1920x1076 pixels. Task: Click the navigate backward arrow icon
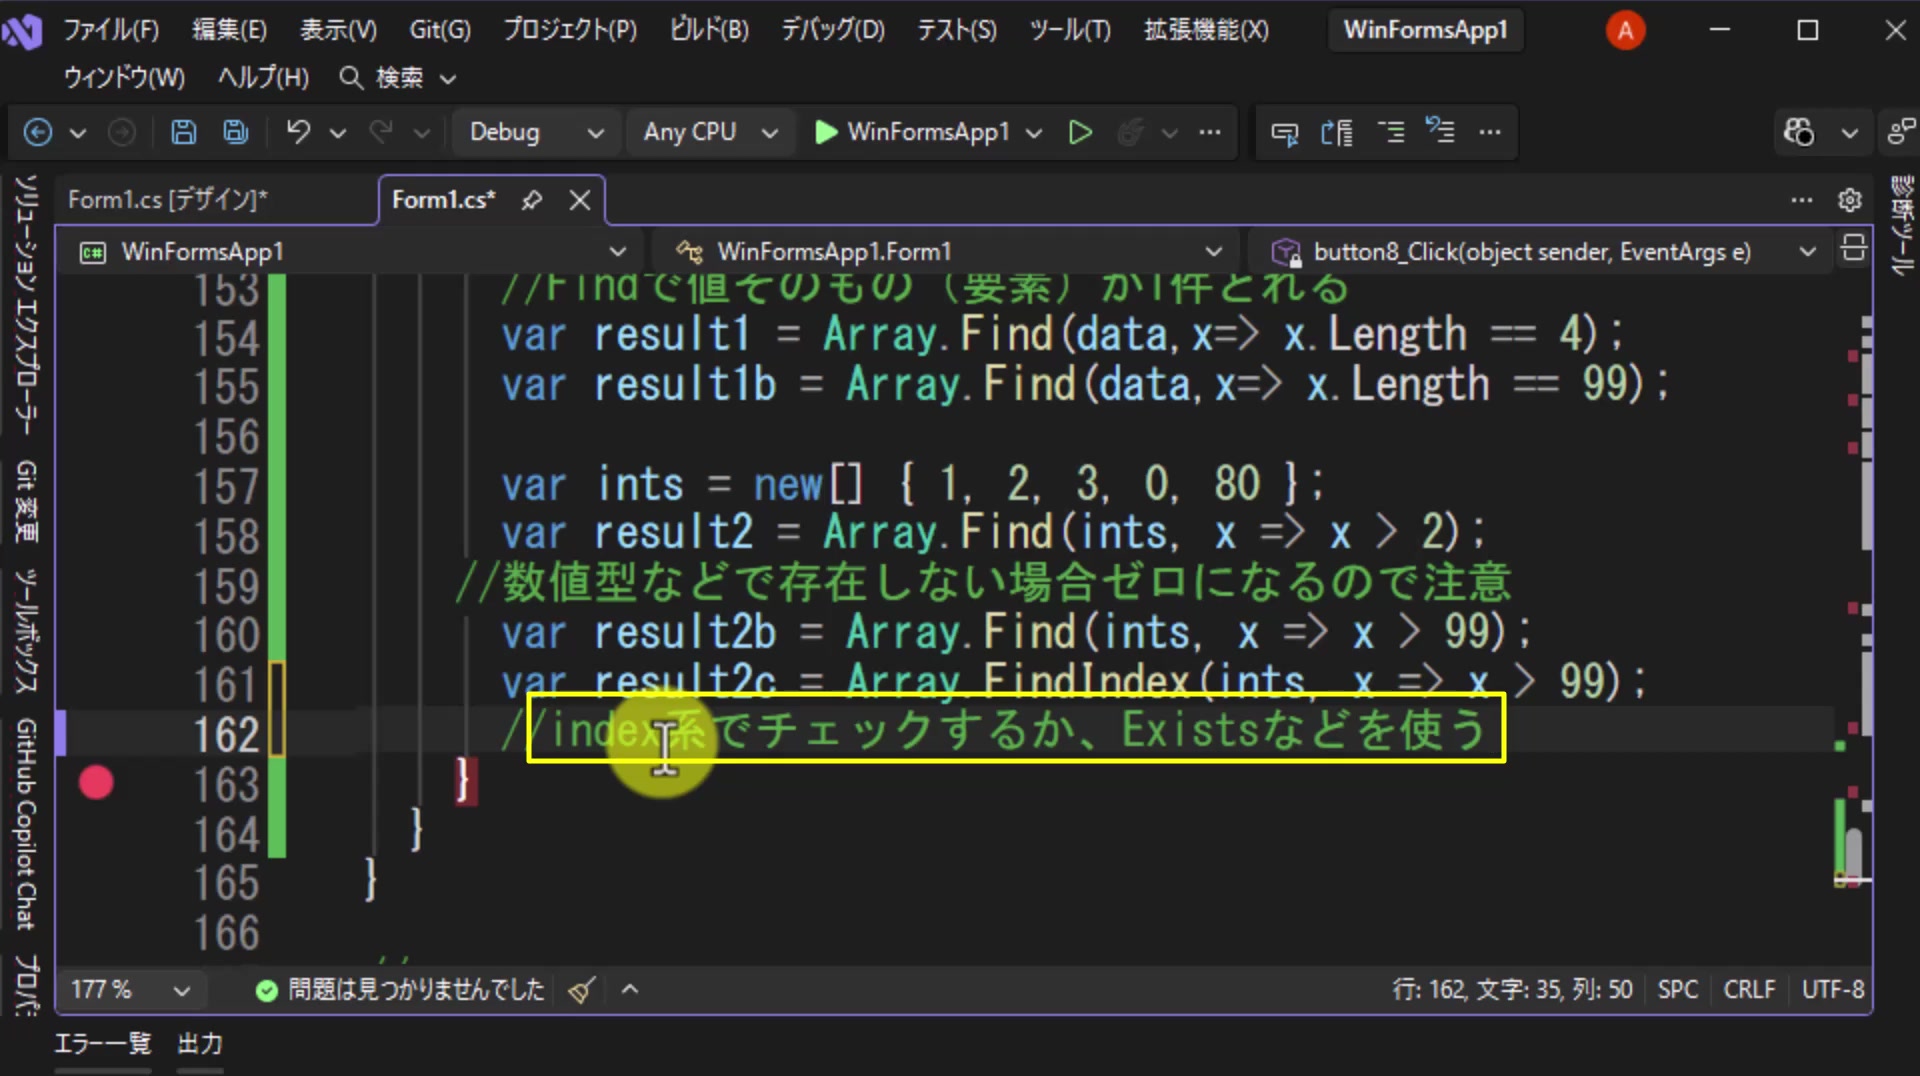click(38, 132)
